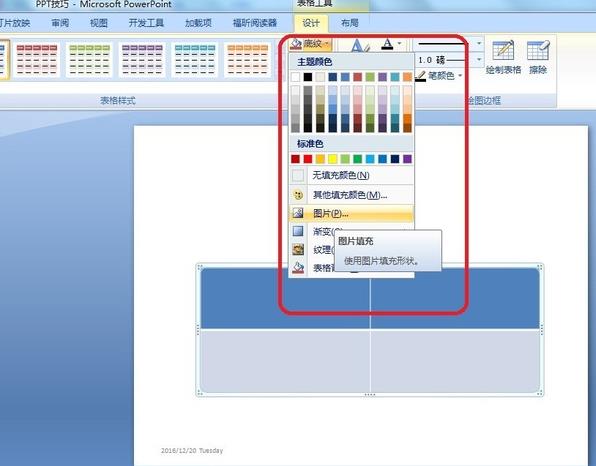Click the bottom-left gray table cell
The height and width of the screenshot is (466, 596).
click(285, 361)
